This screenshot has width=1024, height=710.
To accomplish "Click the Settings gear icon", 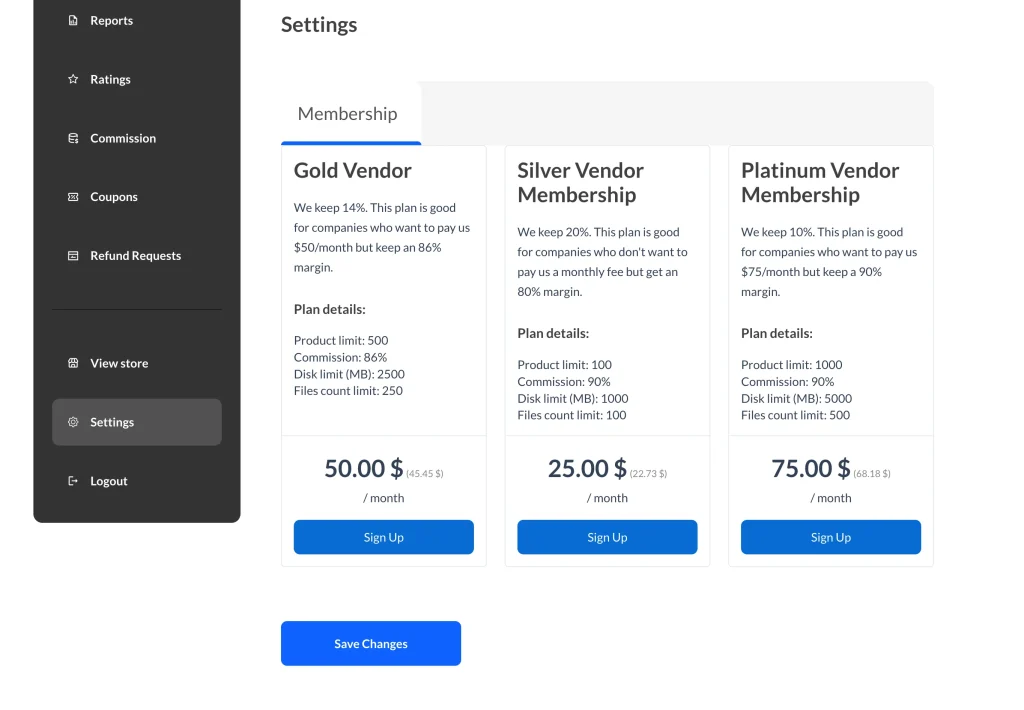I will [x=73, y=422].
